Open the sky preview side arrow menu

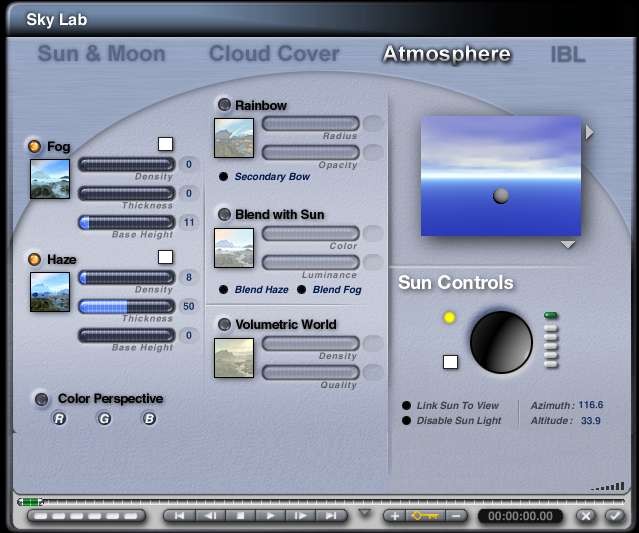[x=590, y=132]
